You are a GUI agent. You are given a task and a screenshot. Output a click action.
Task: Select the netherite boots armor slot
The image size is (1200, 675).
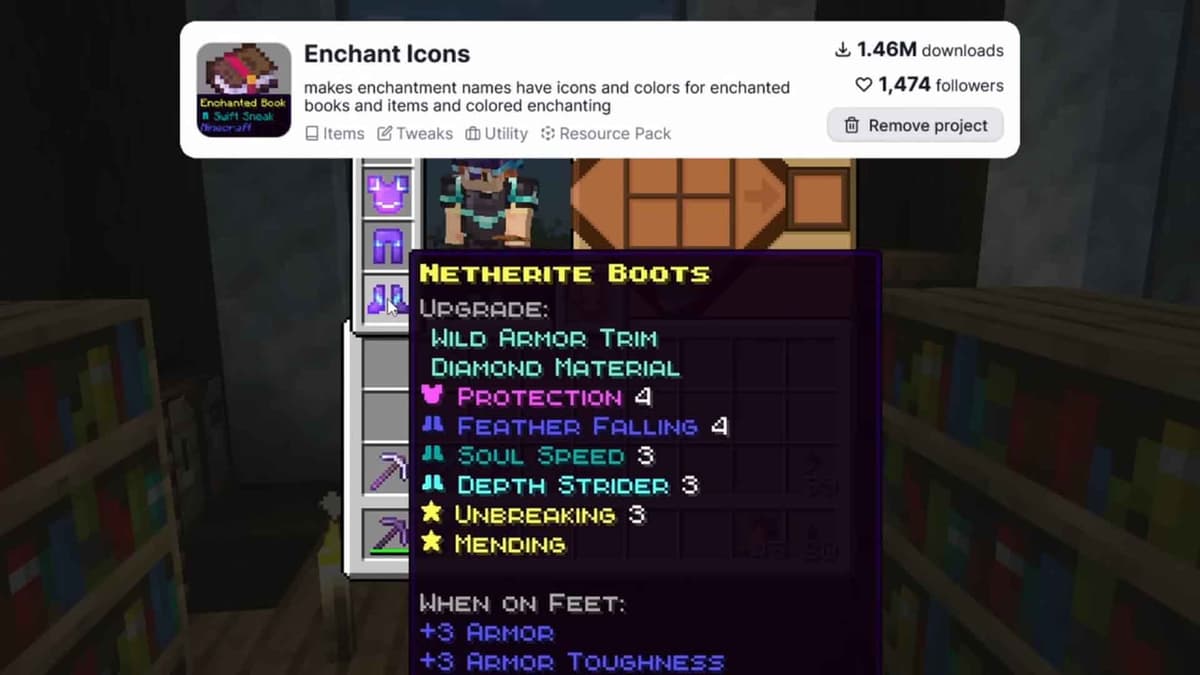pos(386,299)
